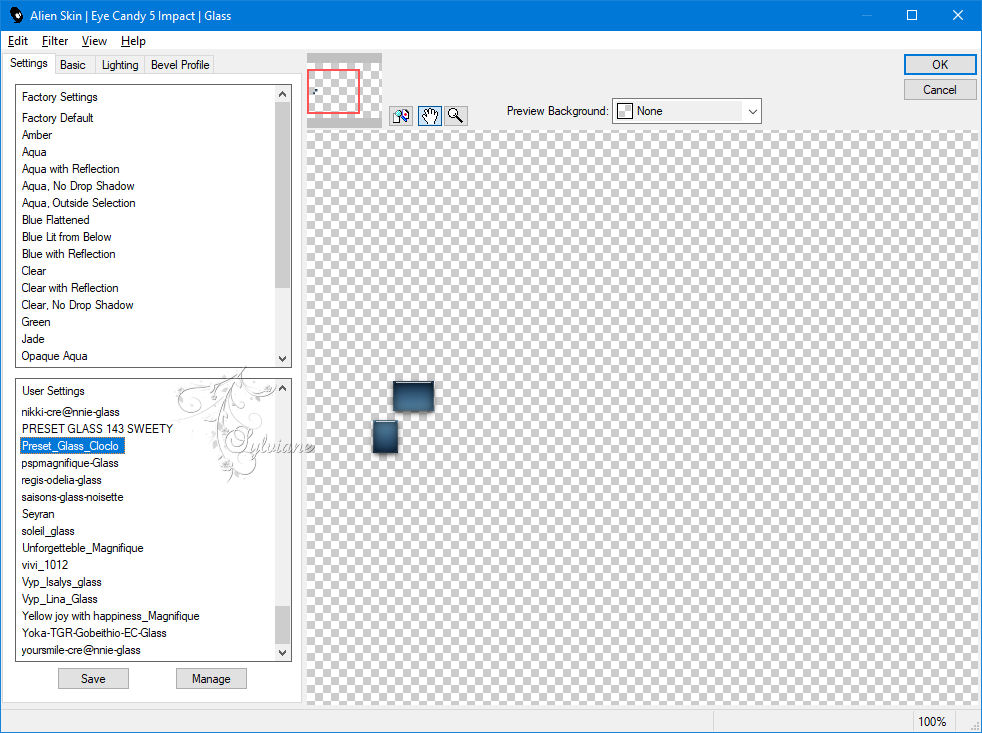
Task: Select Aqua, Outside Selection preset
Action: pos(78,202)
